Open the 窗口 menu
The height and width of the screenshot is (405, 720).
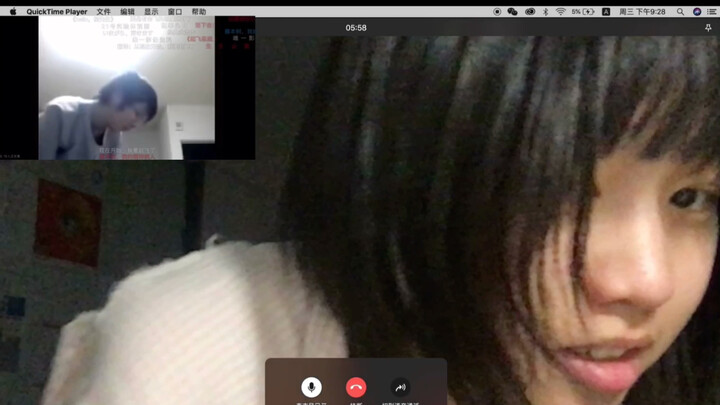(175, 11)
